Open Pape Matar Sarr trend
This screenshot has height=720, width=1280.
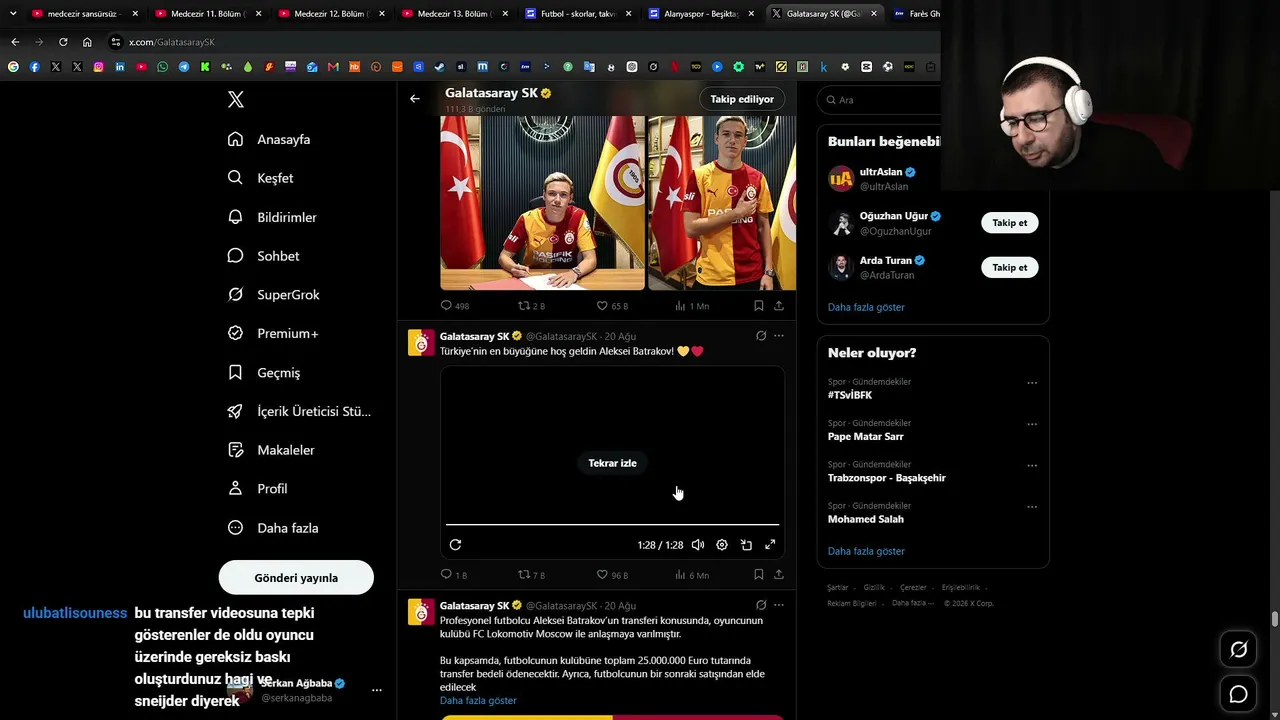(866, 436)
